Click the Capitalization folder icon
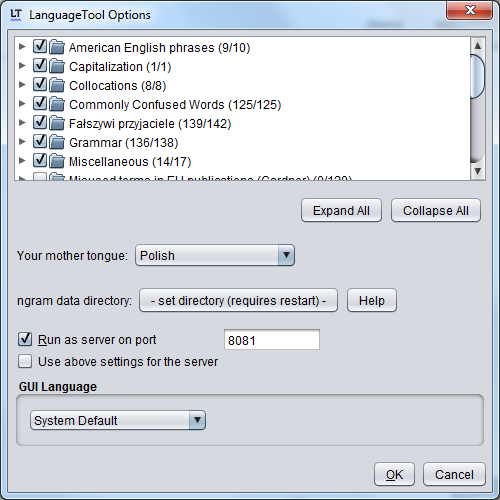500x500 pixels. [x=57, y=66]
